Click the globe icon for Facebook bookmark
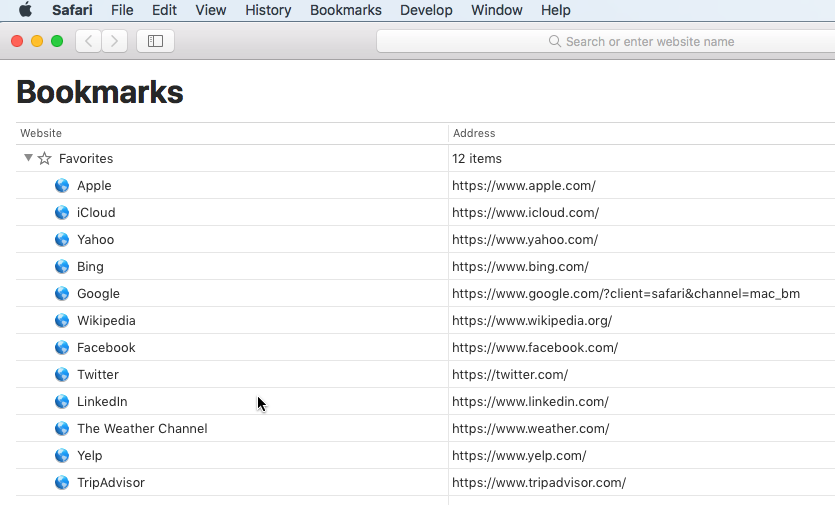Image resolution: width=835 pixels, height=505 pixels. click(x=62, y=347)
